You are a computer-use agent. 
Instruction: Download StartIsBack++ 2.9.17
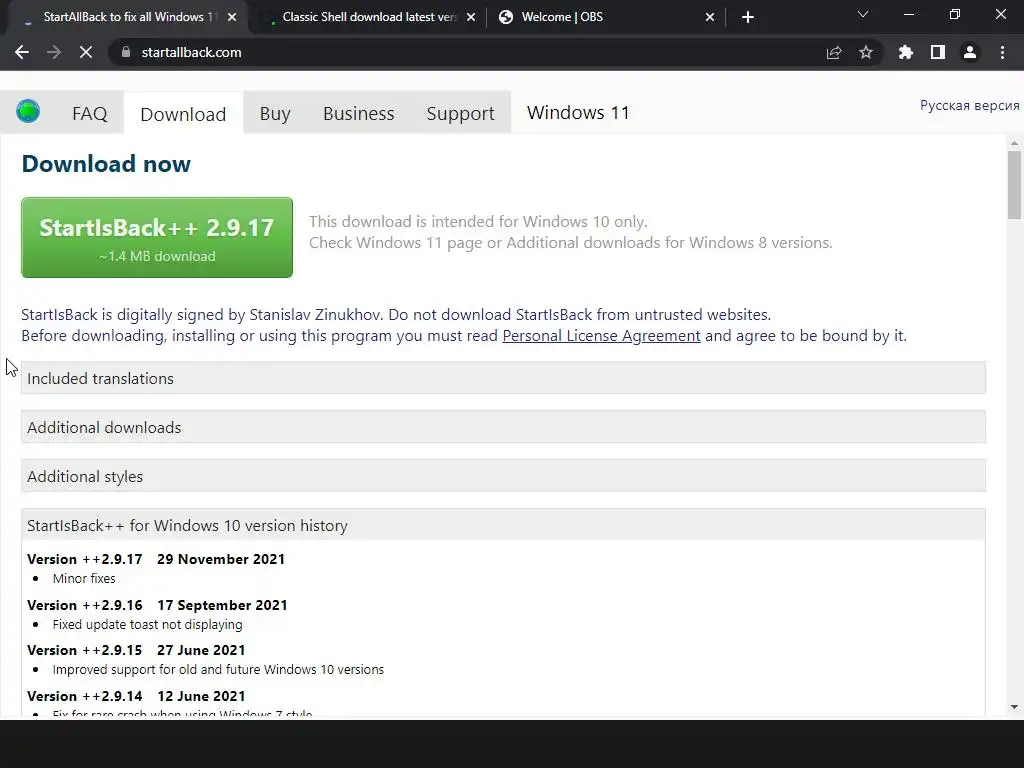point(157,238)
